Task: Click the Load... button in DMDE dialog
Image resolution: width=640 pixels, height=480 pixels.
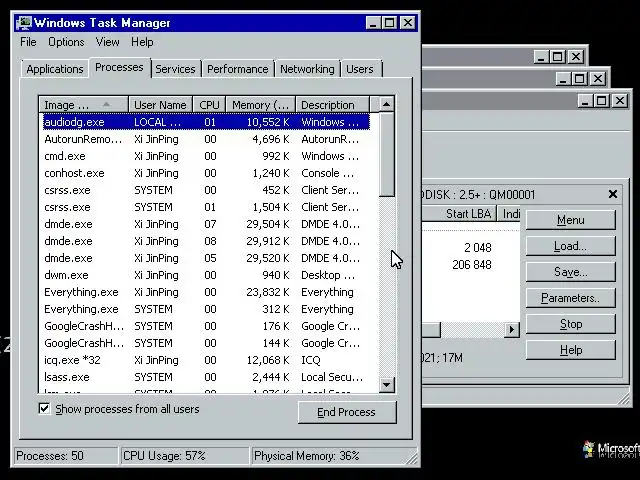Action: click(571, 246)
